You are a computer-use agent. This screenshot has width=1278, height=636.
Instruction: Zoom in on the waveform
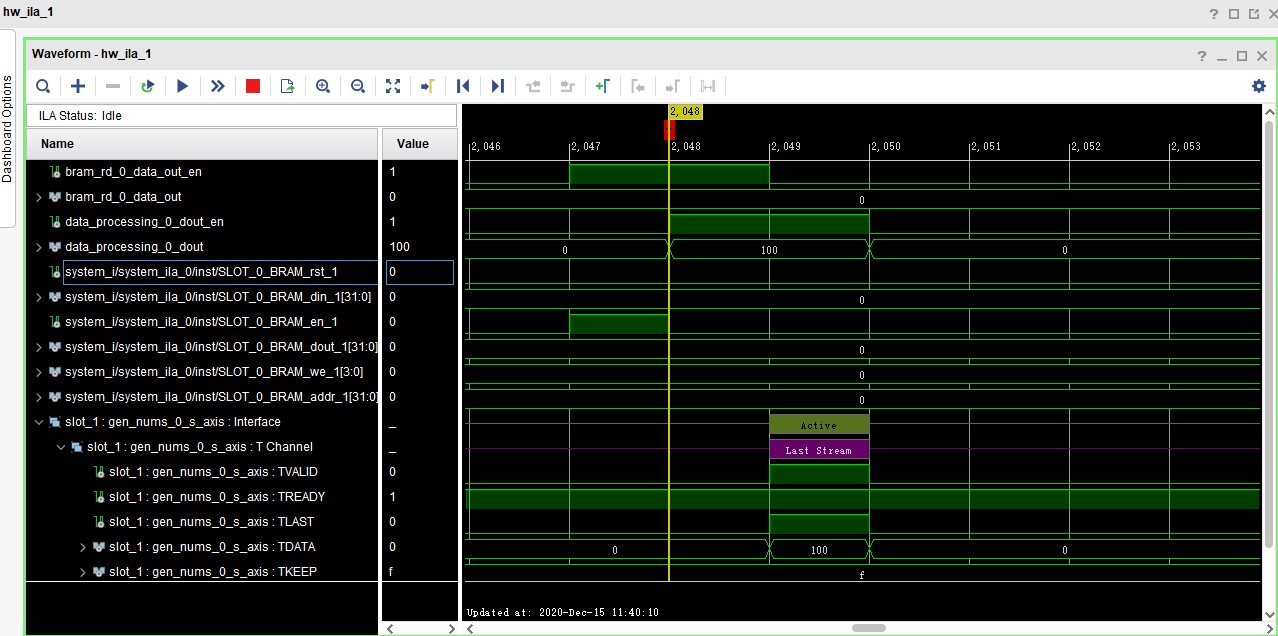(322, 86)
